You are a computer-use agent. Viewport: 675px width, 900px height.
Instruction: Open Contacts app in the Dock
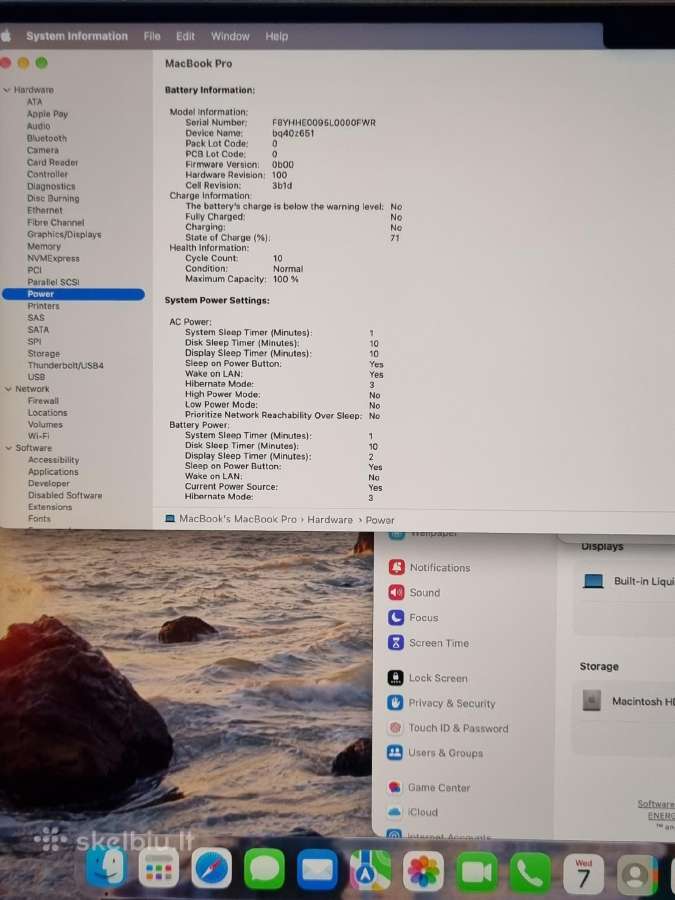(x=636, y=875)
